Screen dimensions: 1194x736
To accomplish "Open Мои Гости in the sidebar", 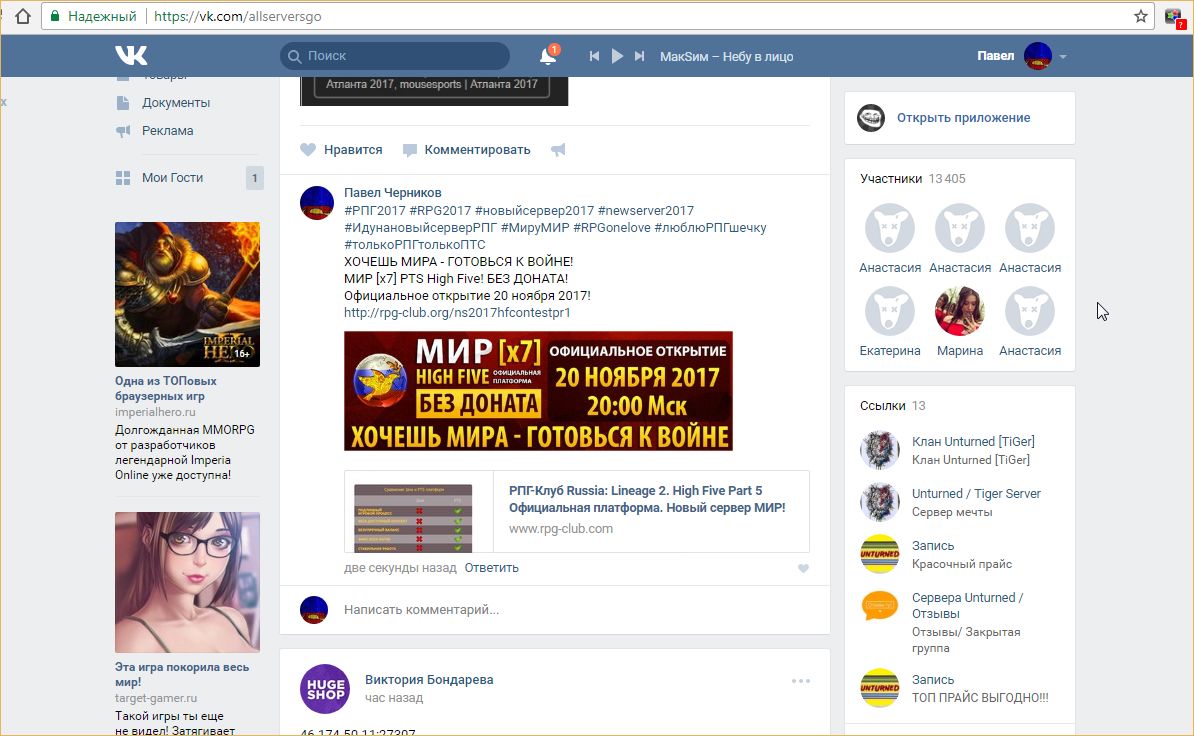I will (172, 178).
